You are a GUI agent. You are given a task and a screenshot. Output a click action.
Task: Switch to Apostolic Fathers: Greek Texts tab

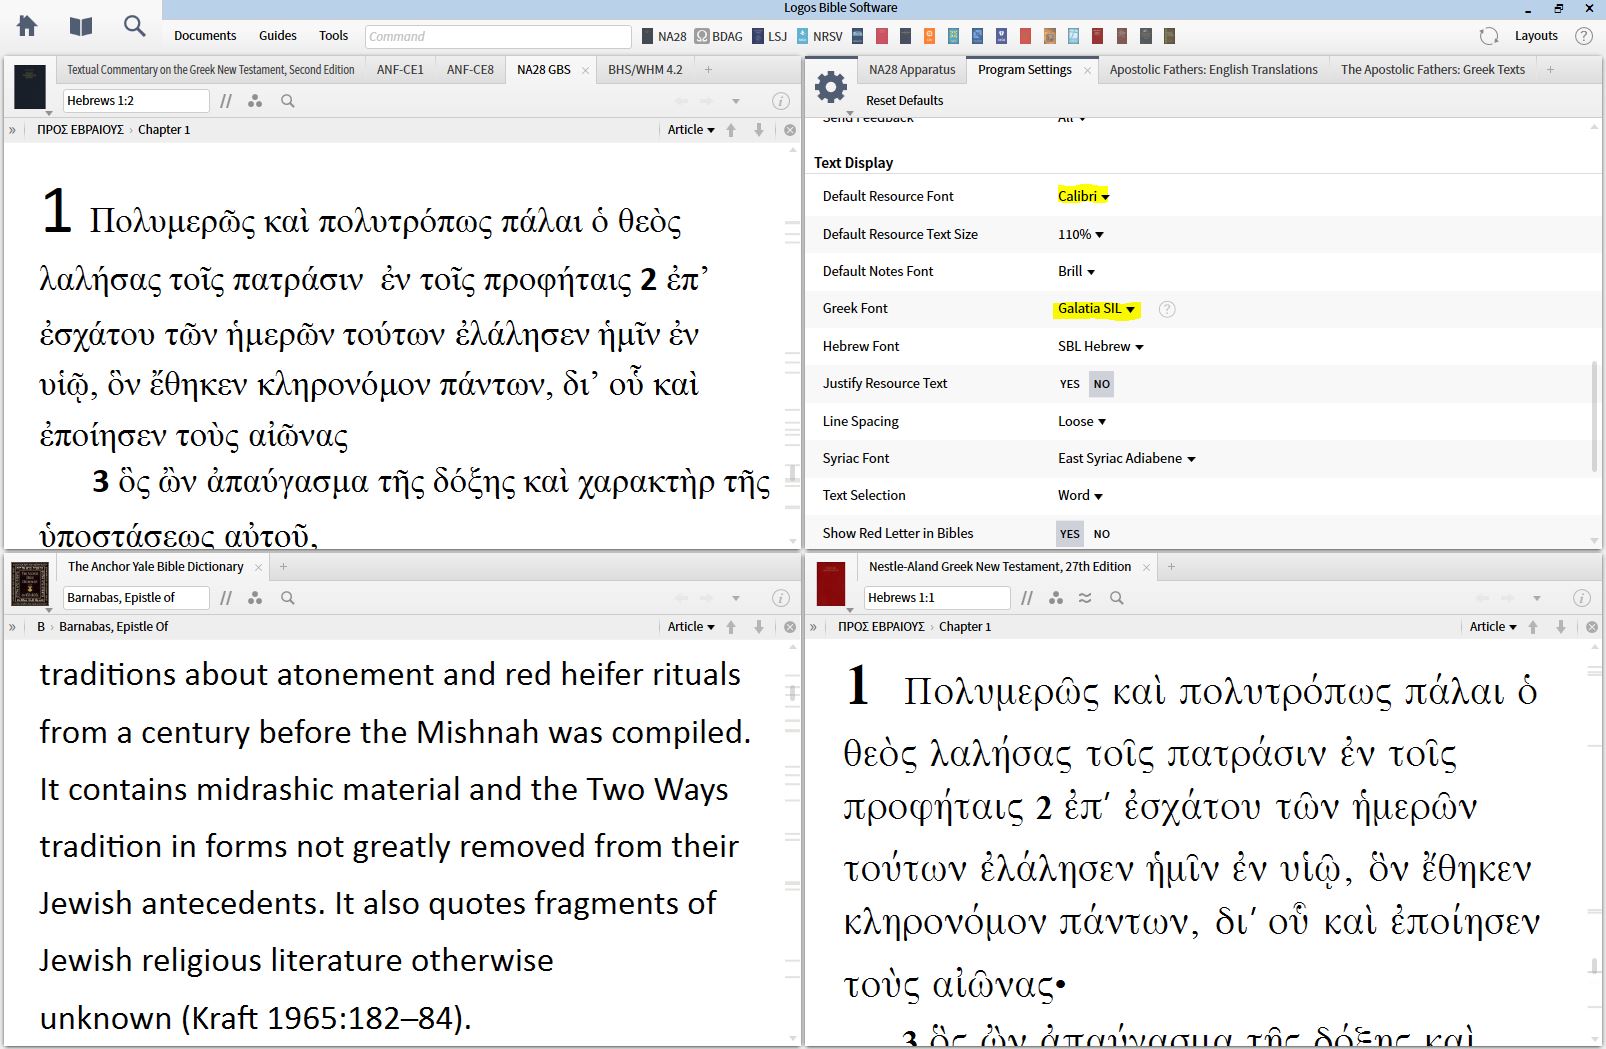click(x=1433, y=70)
